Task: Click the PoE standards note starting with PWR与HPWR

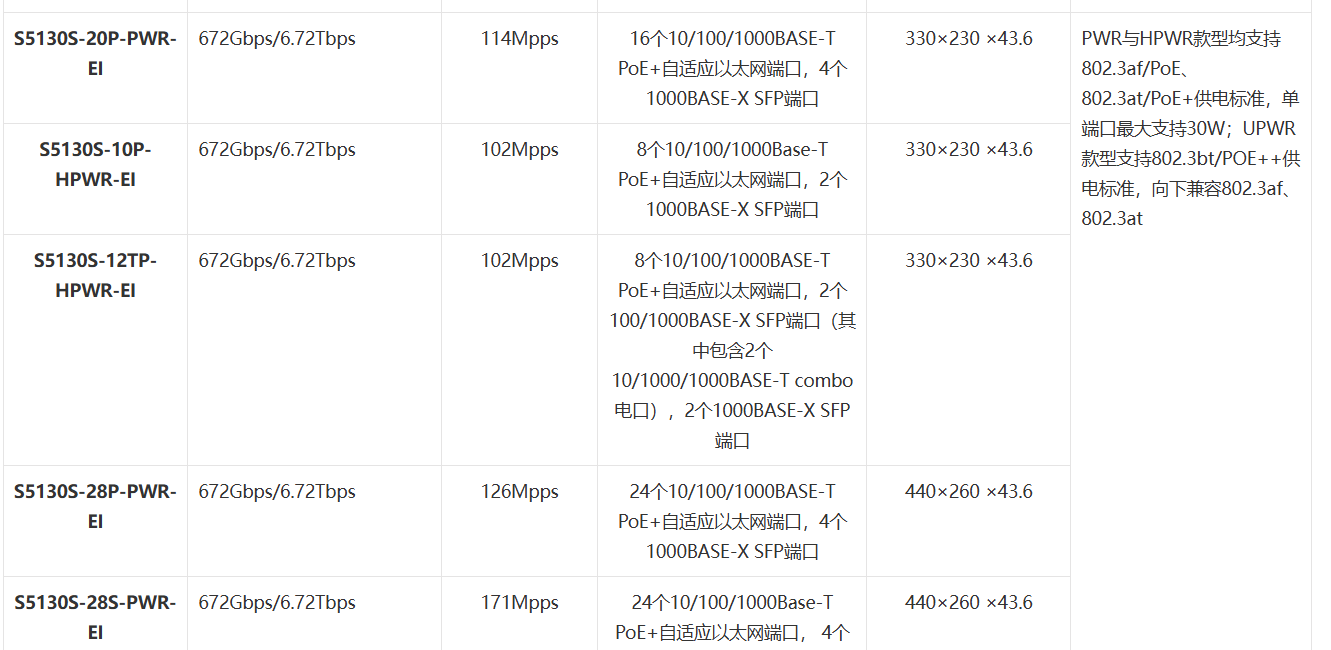Action: (1190, 128)
